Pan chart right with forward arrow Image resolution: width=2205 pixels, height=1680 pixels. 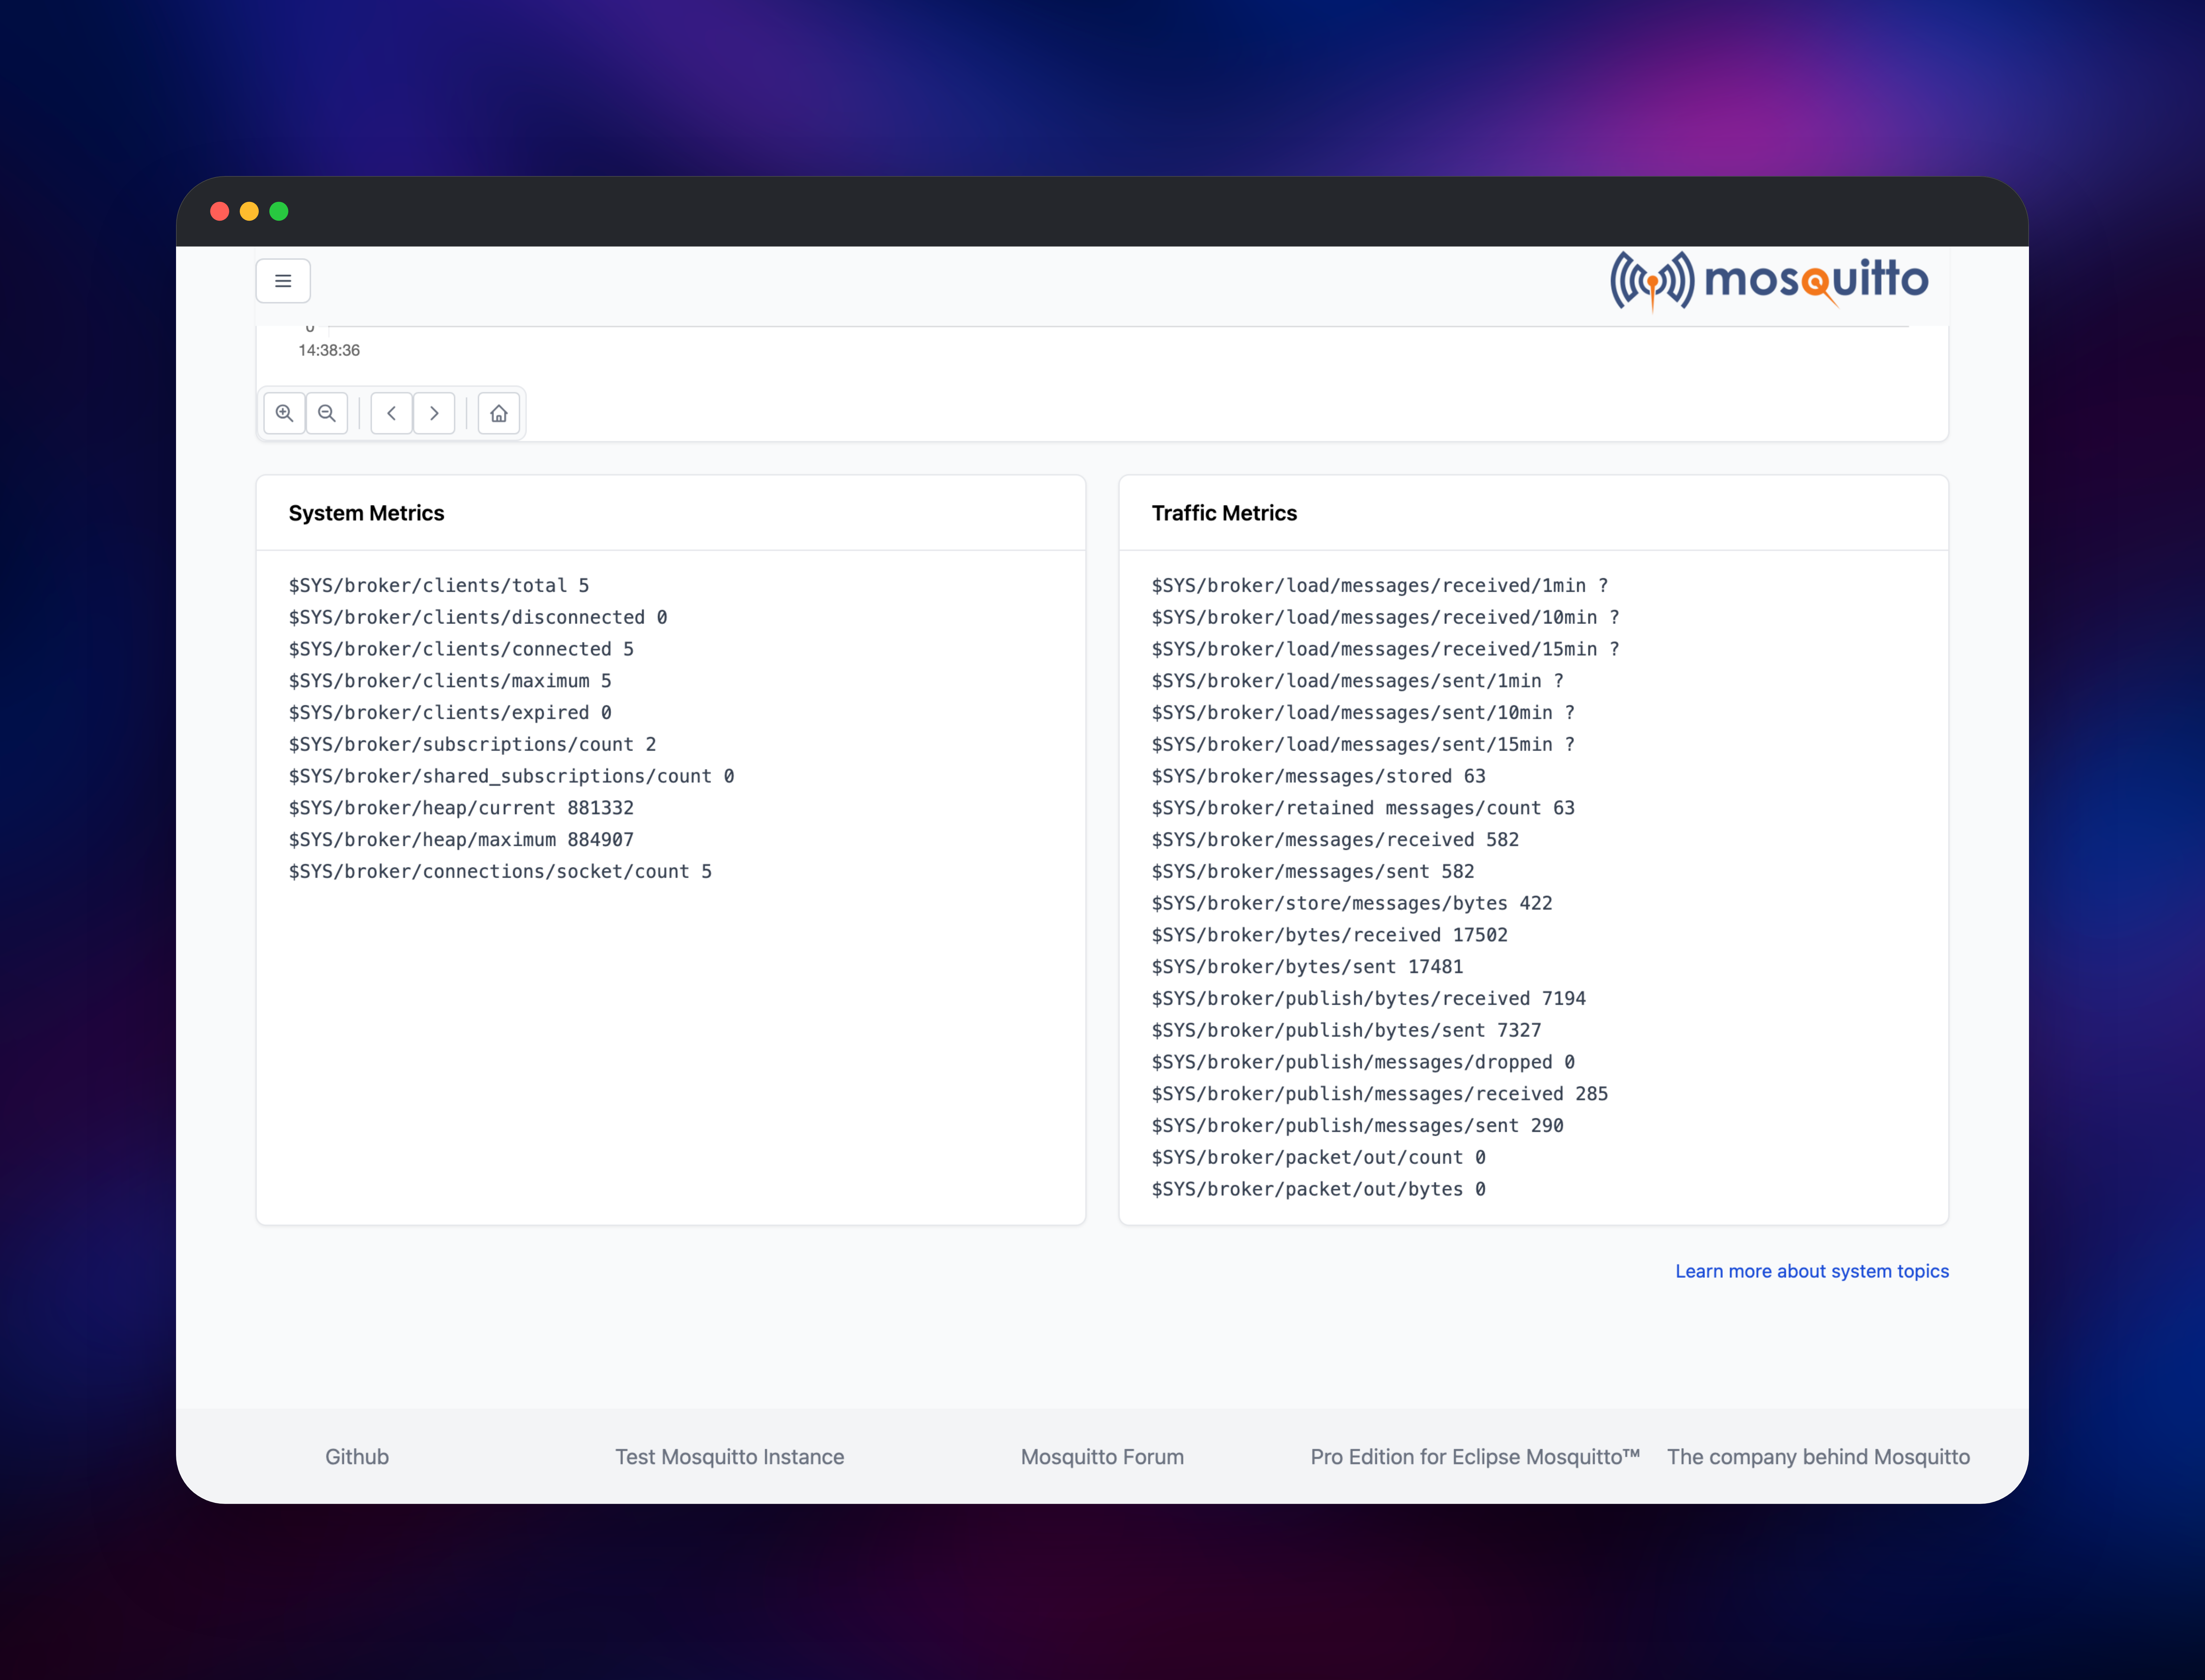point(434,413)
